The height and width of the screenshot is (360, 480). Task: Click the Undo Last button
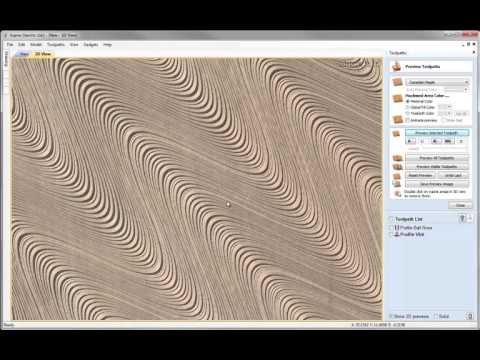pyautogui.click(x=453, y=175)
